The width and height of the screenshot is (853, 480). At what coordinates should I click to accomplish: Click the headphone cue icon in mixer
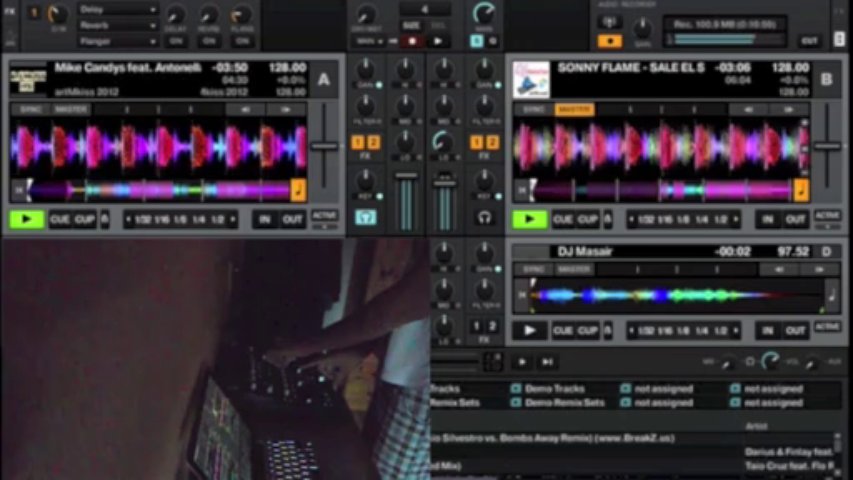(x=484, y=217)
